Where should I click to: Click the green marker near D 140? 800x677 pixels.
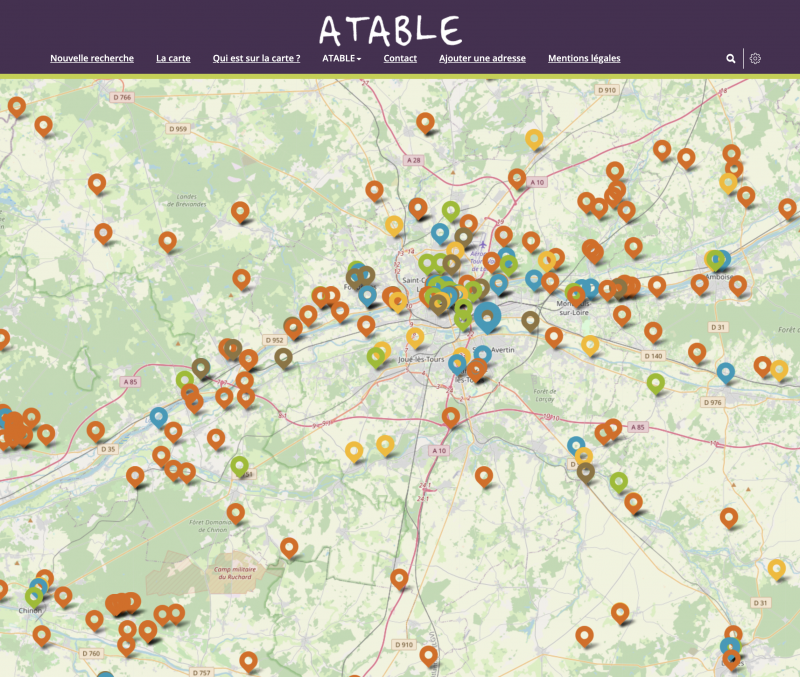(x=655, y=382)
